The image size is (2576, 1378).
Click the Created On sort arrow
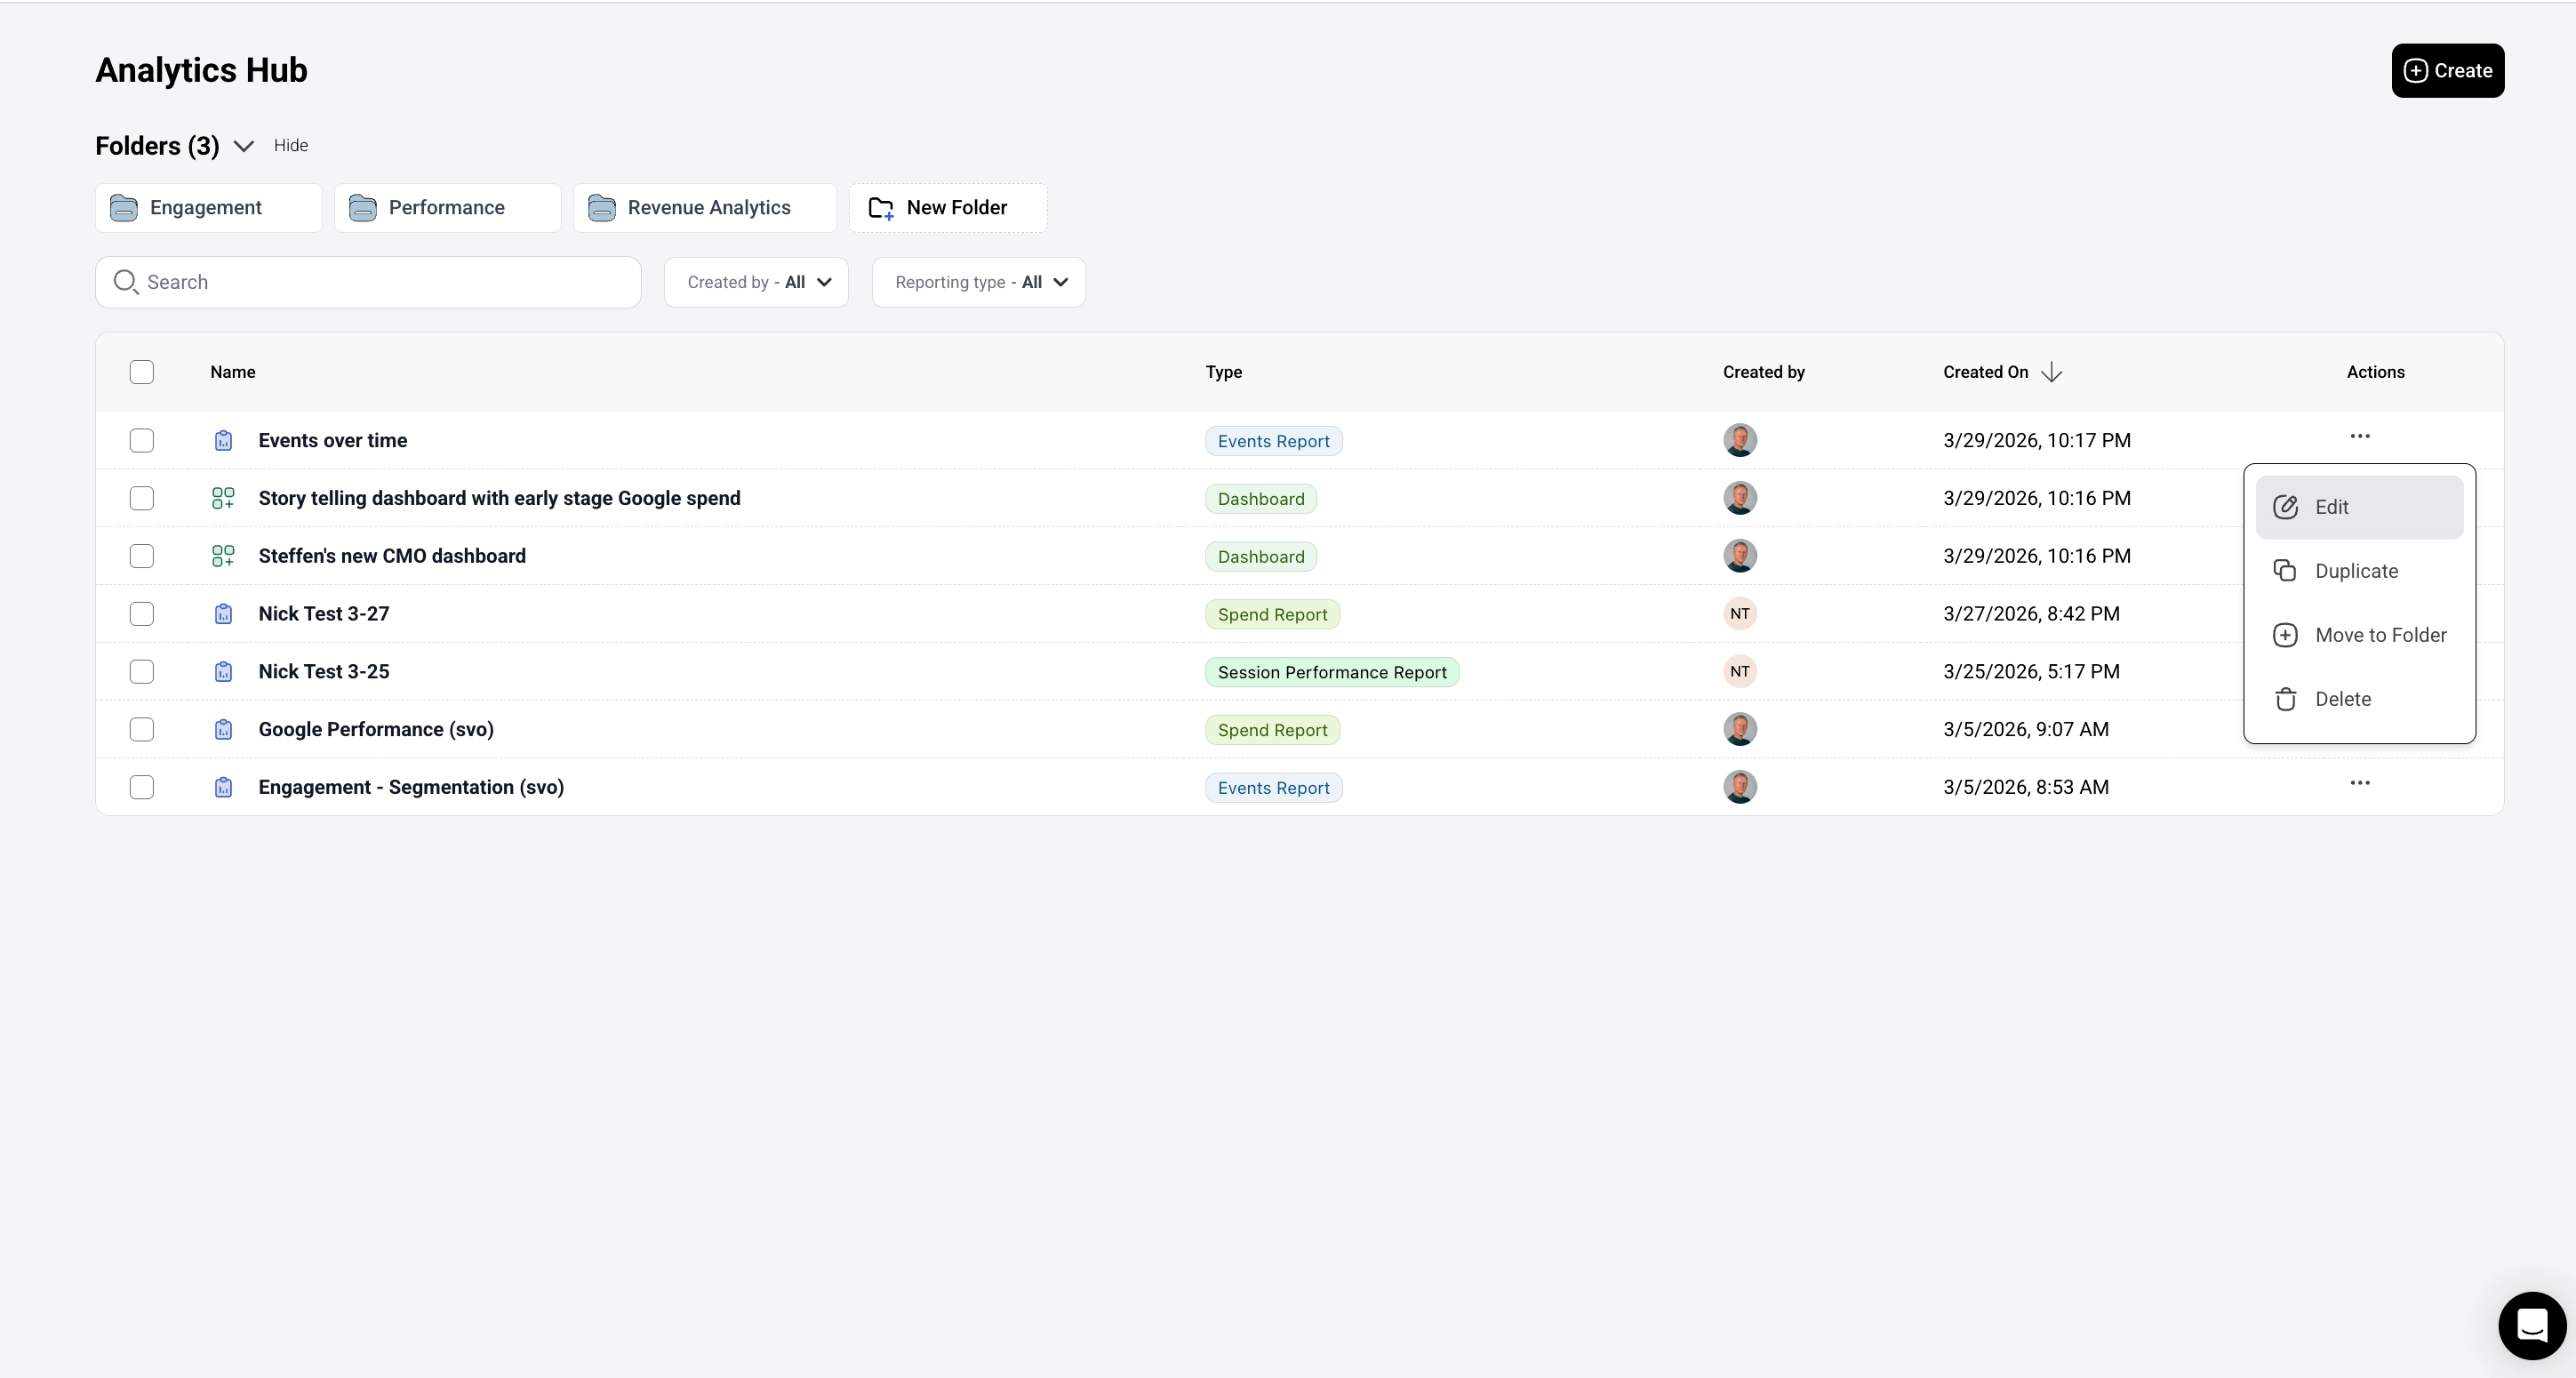[2051, 372]
